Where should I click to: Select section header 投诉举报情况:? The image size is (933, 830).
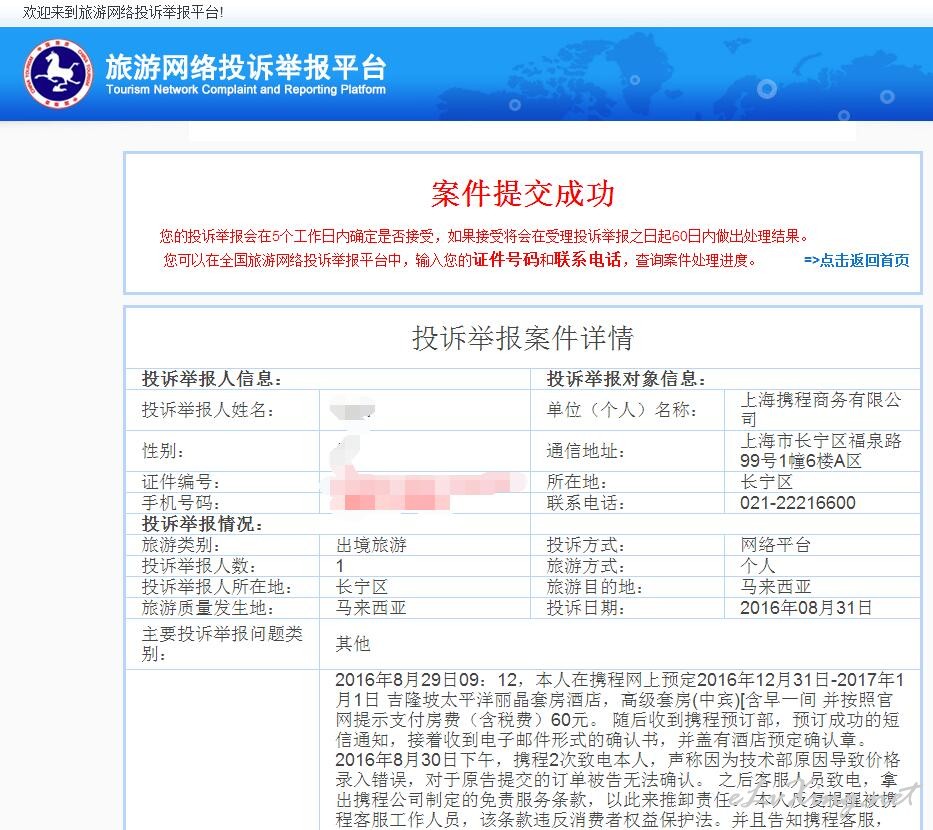(202, 524)
